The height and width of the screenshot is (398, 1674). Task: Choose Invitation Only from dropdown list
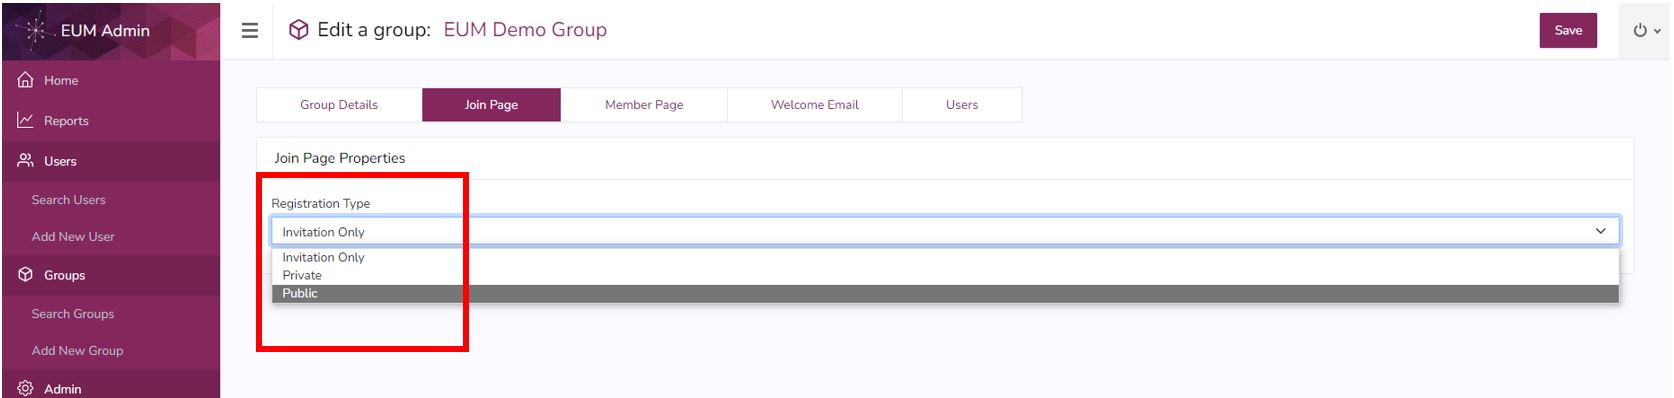(x=945, y=257)
